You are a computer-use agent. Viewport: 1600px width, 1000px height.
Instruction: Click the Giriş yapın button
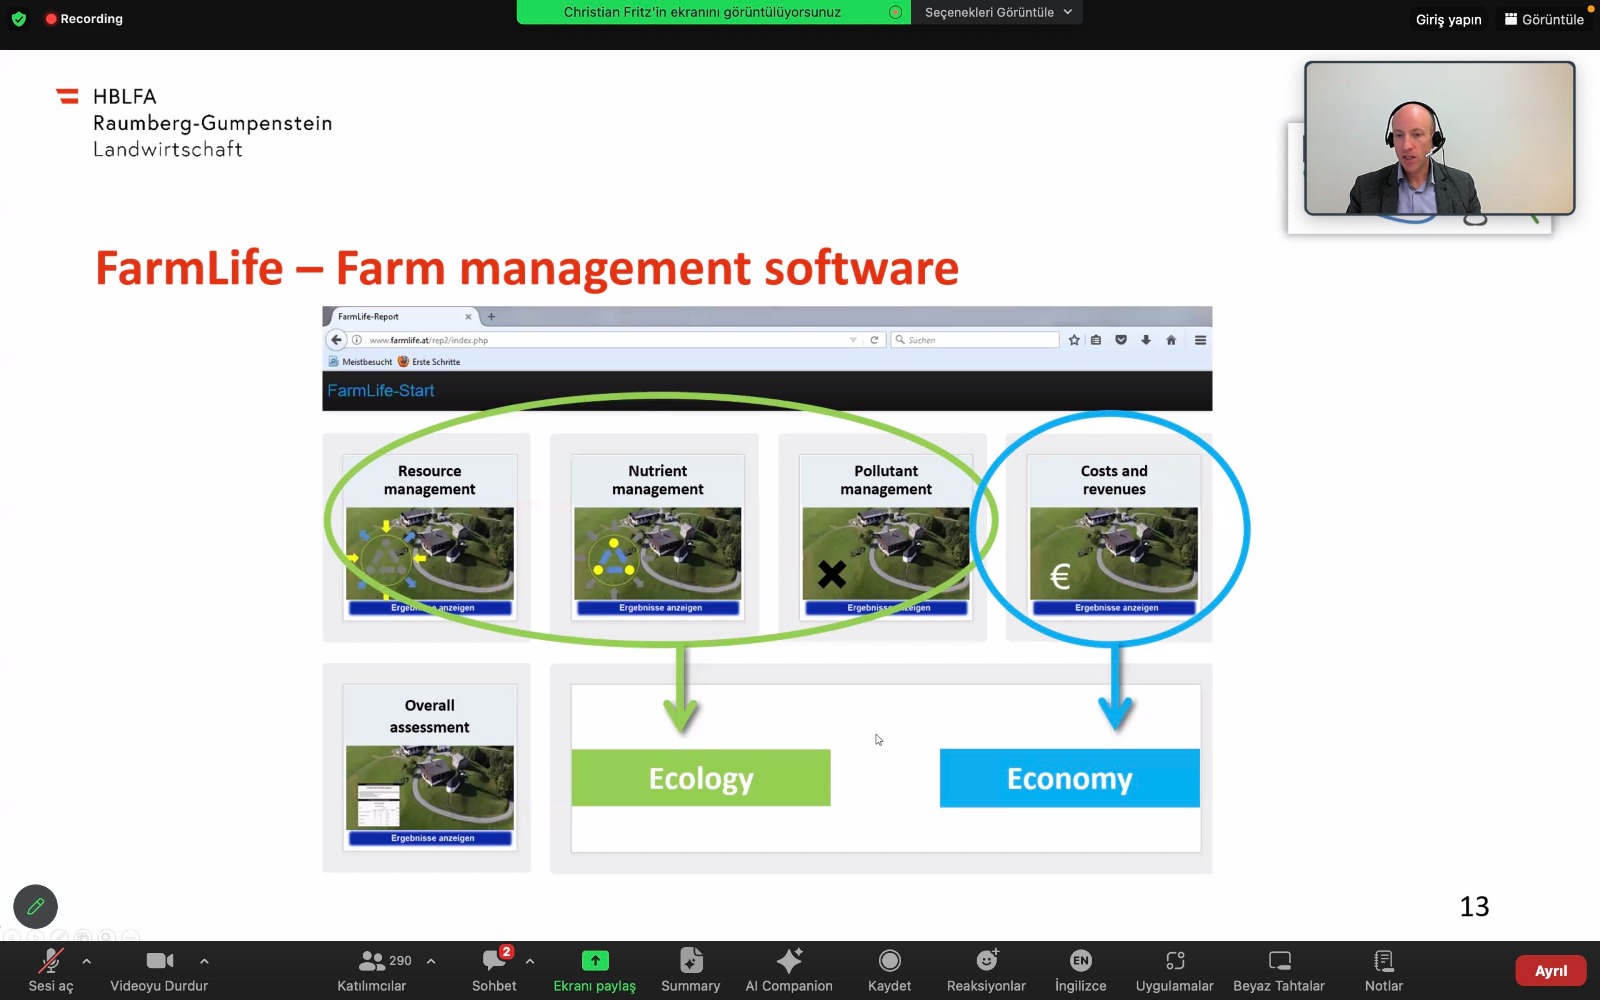pyautogui.click(x=1448, y=19)
